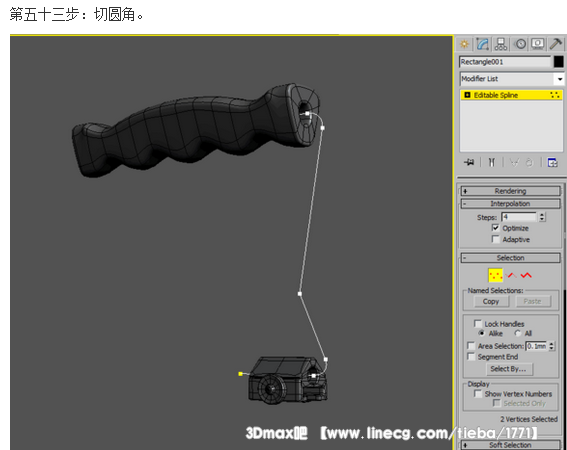
Task: Switch to the Modify command panel tab
Action: (x=482, y=44)
